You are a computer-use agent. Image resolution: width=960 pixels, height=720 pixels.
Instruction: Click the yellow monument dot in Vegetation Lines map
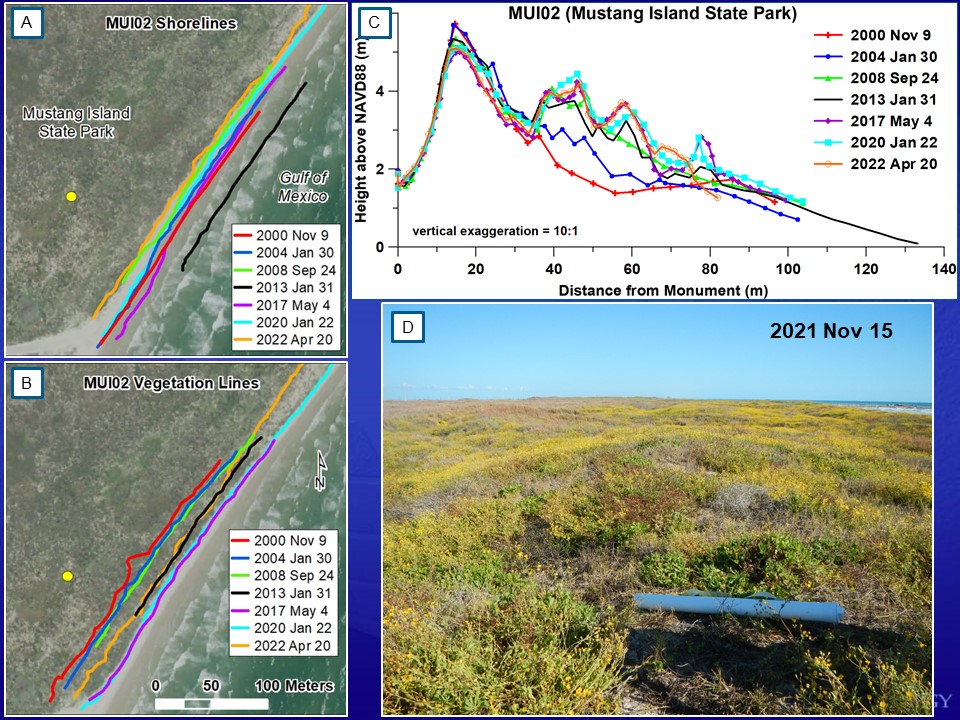[68, 576]
